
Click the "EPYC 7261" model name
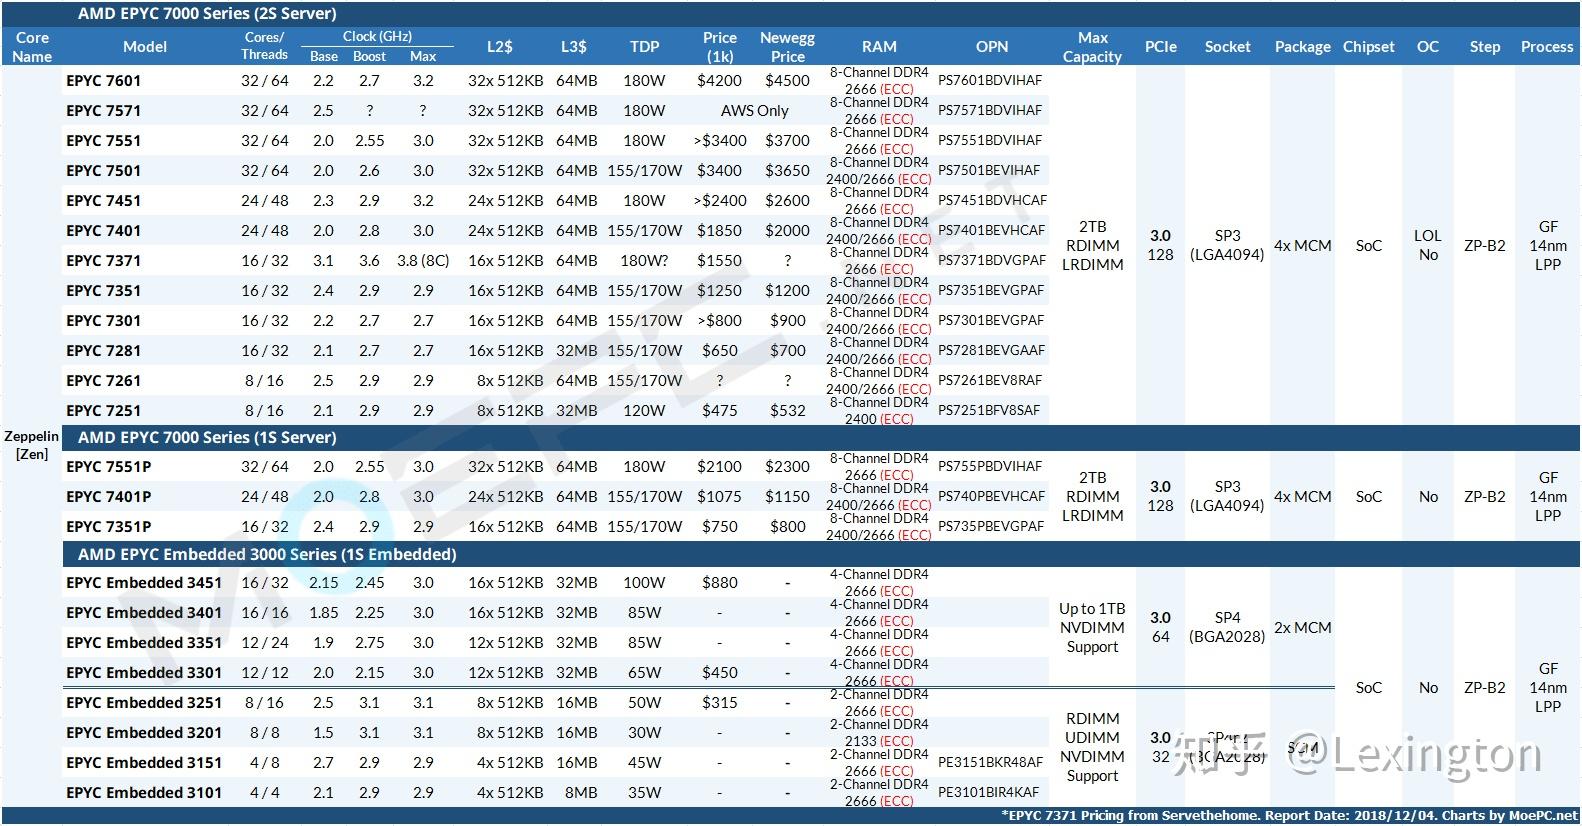[104, 381]
